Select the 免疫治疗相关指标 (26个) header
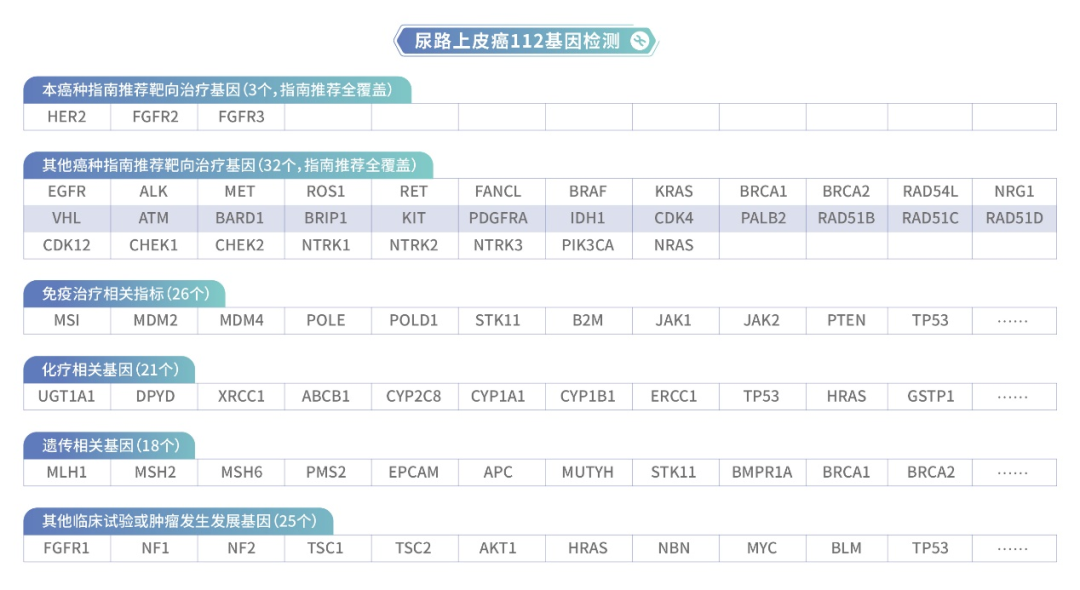The image size is (1080, 590). pyautogui.click(x=124, y=294)
